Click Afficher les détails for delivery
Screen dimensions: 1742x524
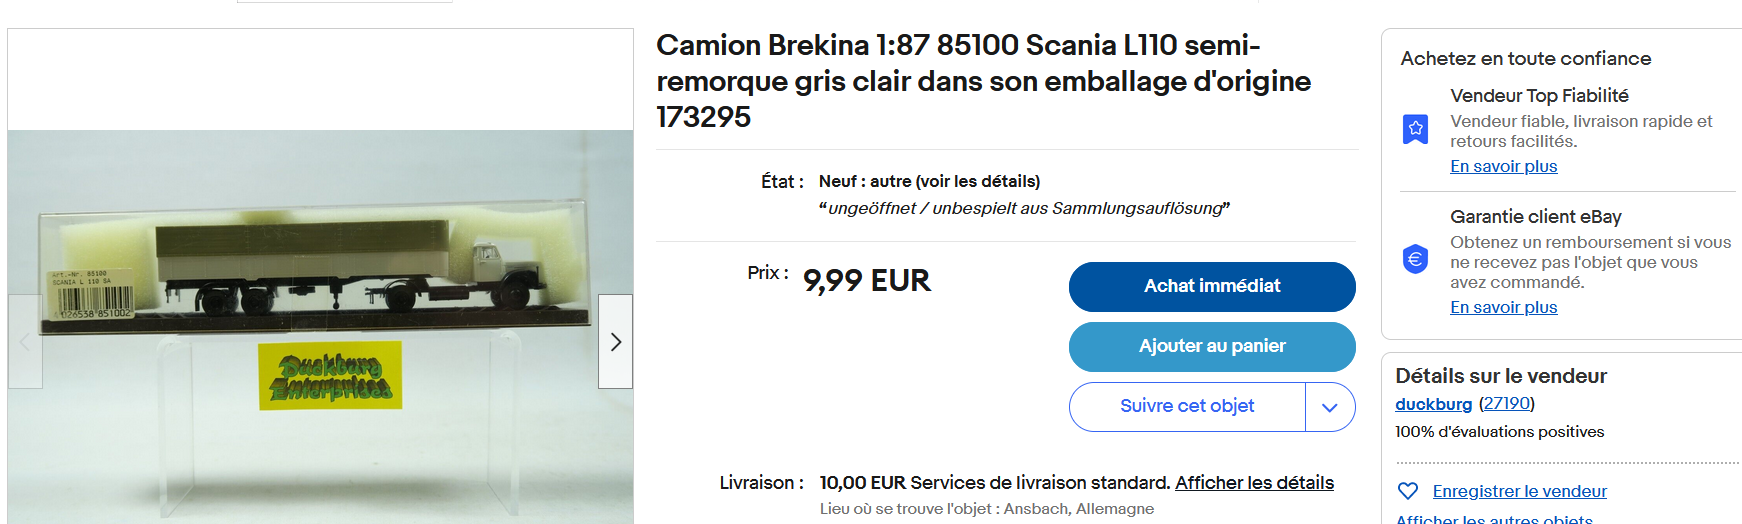pos(1254,483)
